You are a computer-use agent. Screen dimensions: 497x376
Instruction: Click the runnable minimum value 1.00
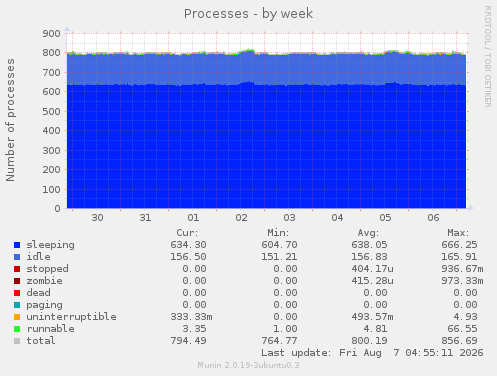click(285, 329)
